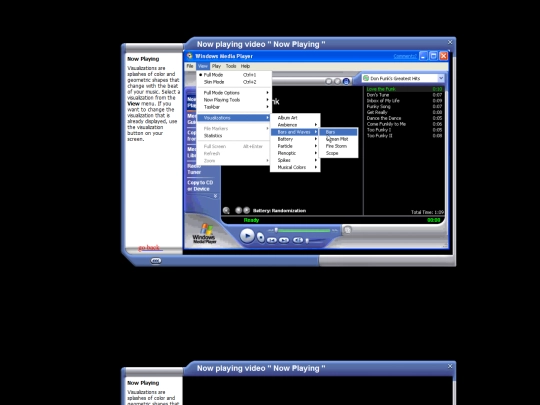Open the Play menu
The width and height of the screenshot is (540, 405).
tap(216, 66)
